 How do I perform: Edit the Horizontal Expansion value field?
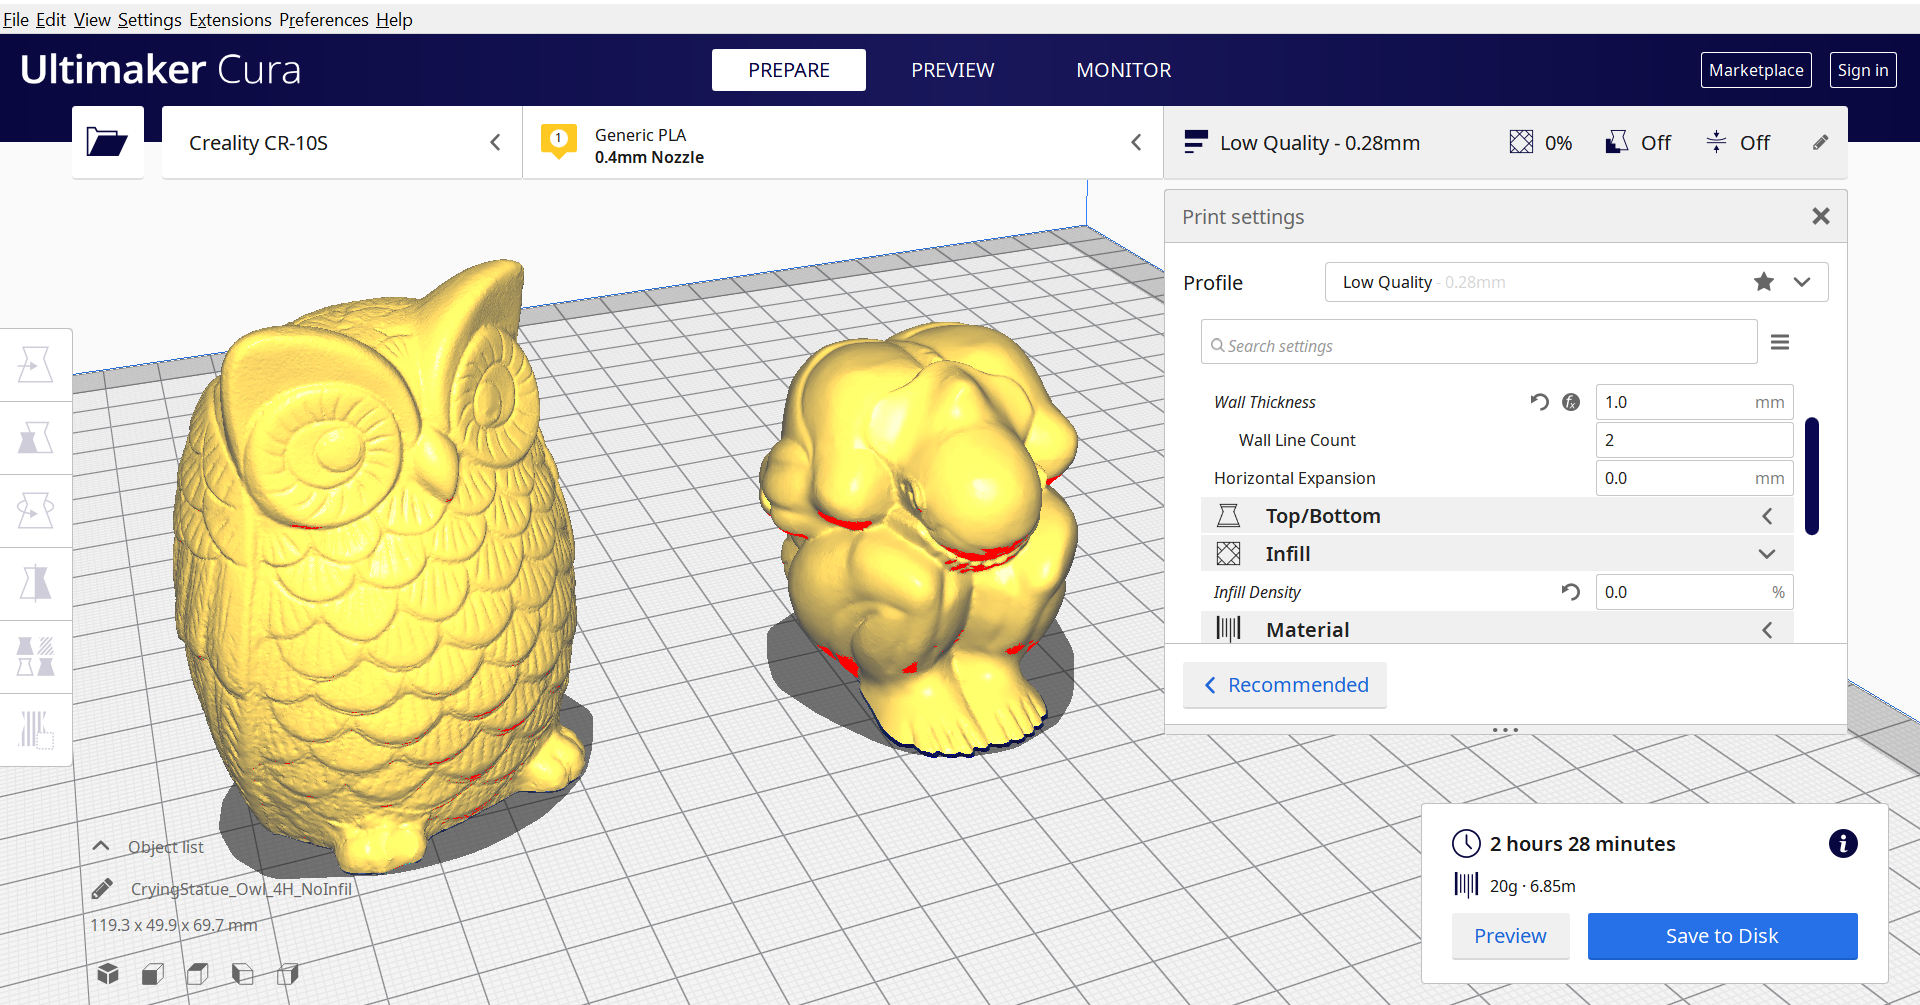click(x=1695, y=478)
